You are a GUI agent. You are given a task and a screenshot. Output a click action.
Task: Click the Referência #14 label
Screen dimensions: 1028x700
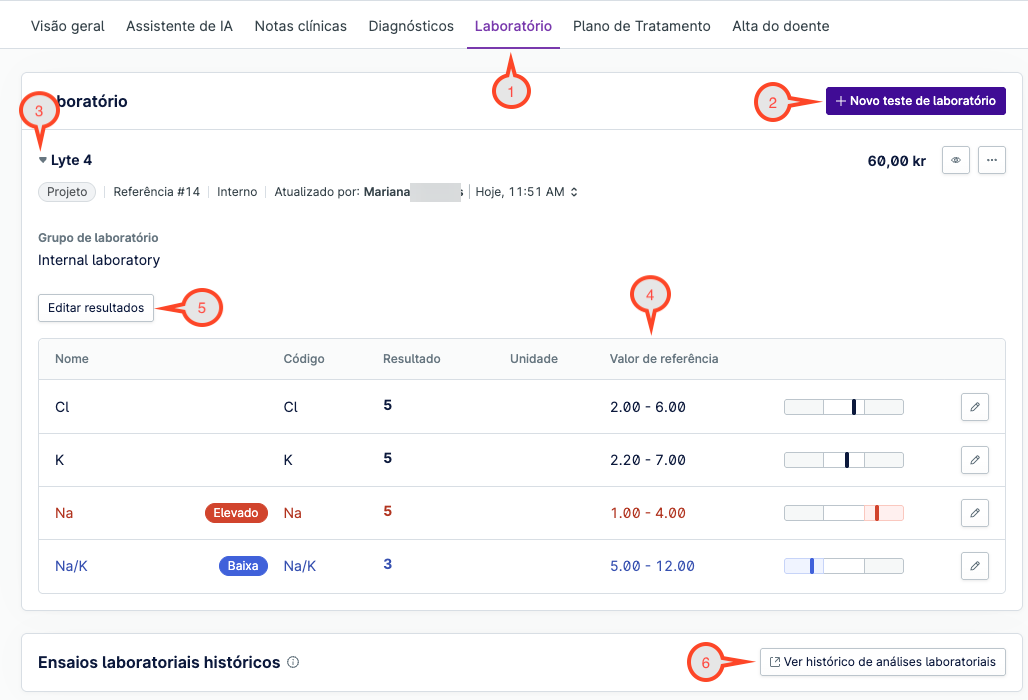[156, 192]
